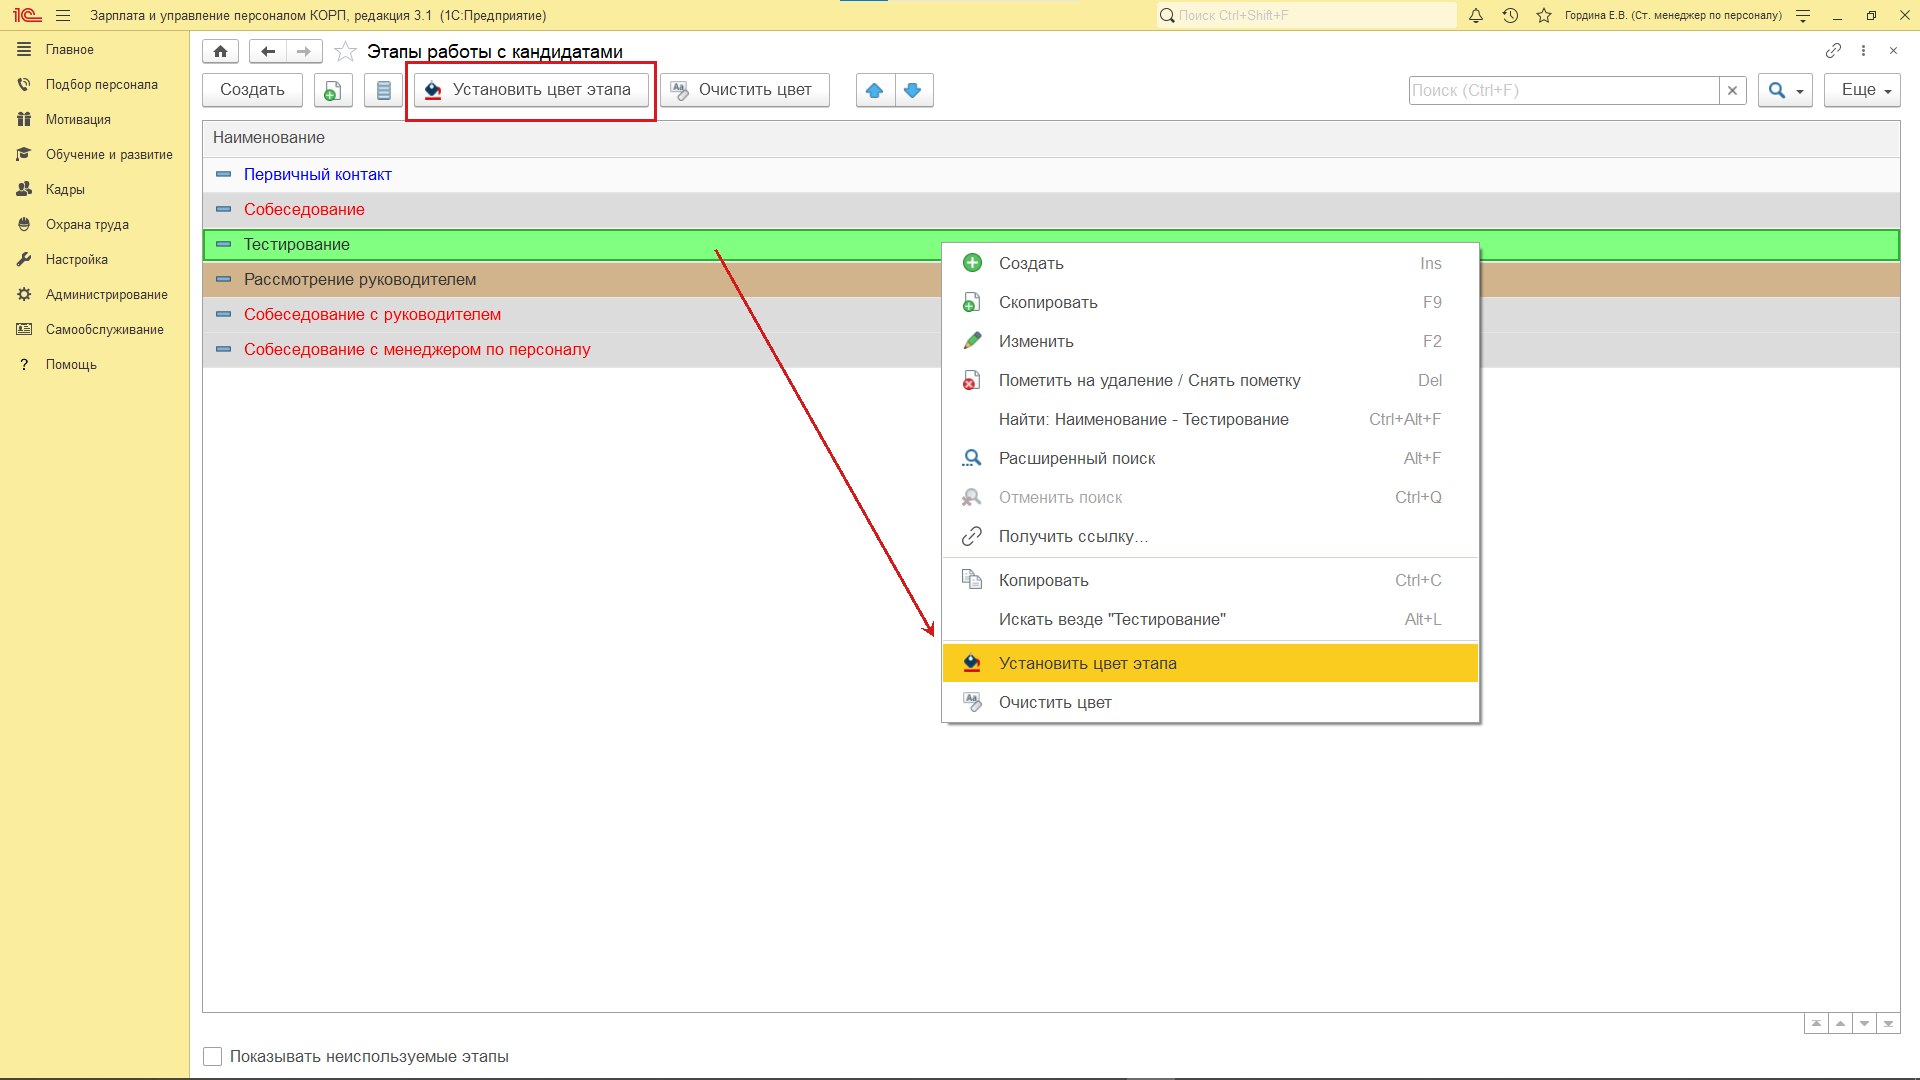Open search options dropdown with magnifier

(1785, 90)
